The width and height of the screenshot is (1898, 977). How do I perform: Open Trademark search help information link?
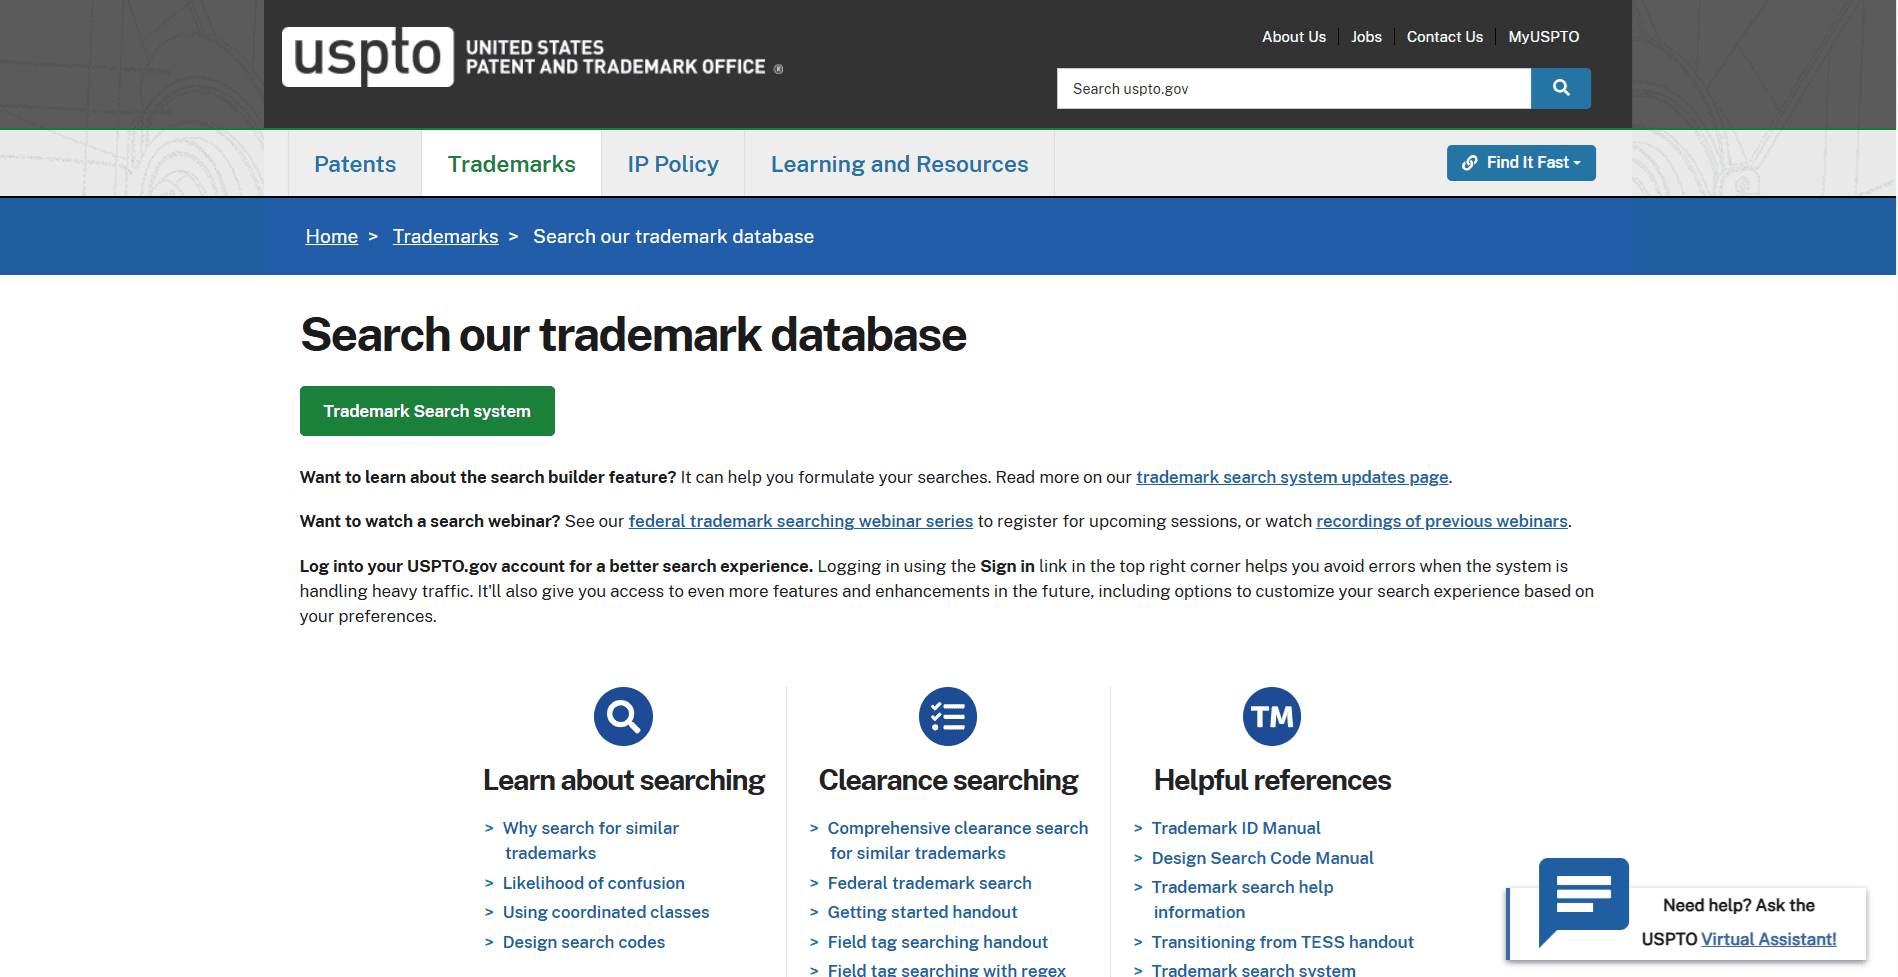pyautogui.click(x=1242, y=899)
